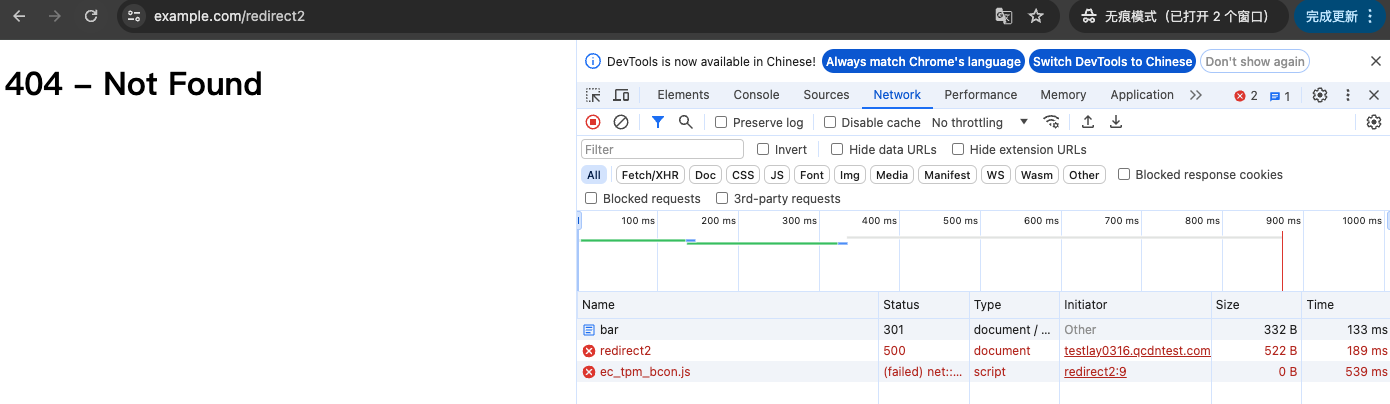The height and width of the screenshot is (404, 1390).
Task: Clear the network log
Action: [621, 122]
